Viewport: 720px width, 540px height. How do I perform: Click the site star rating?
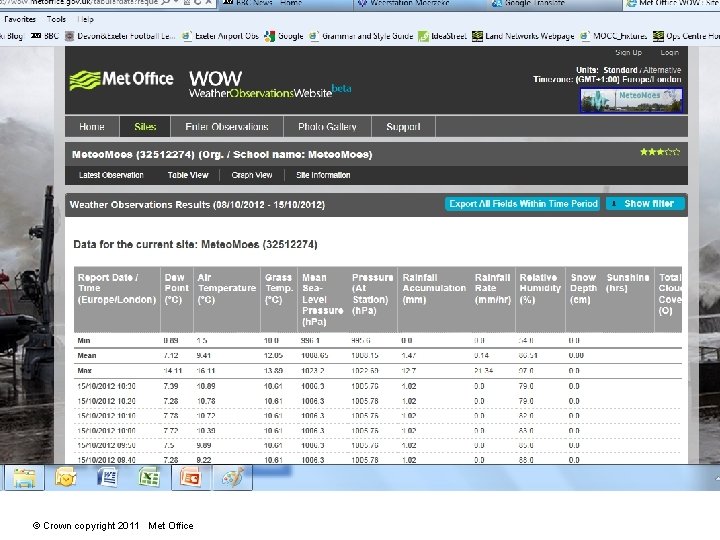[660, 152]
